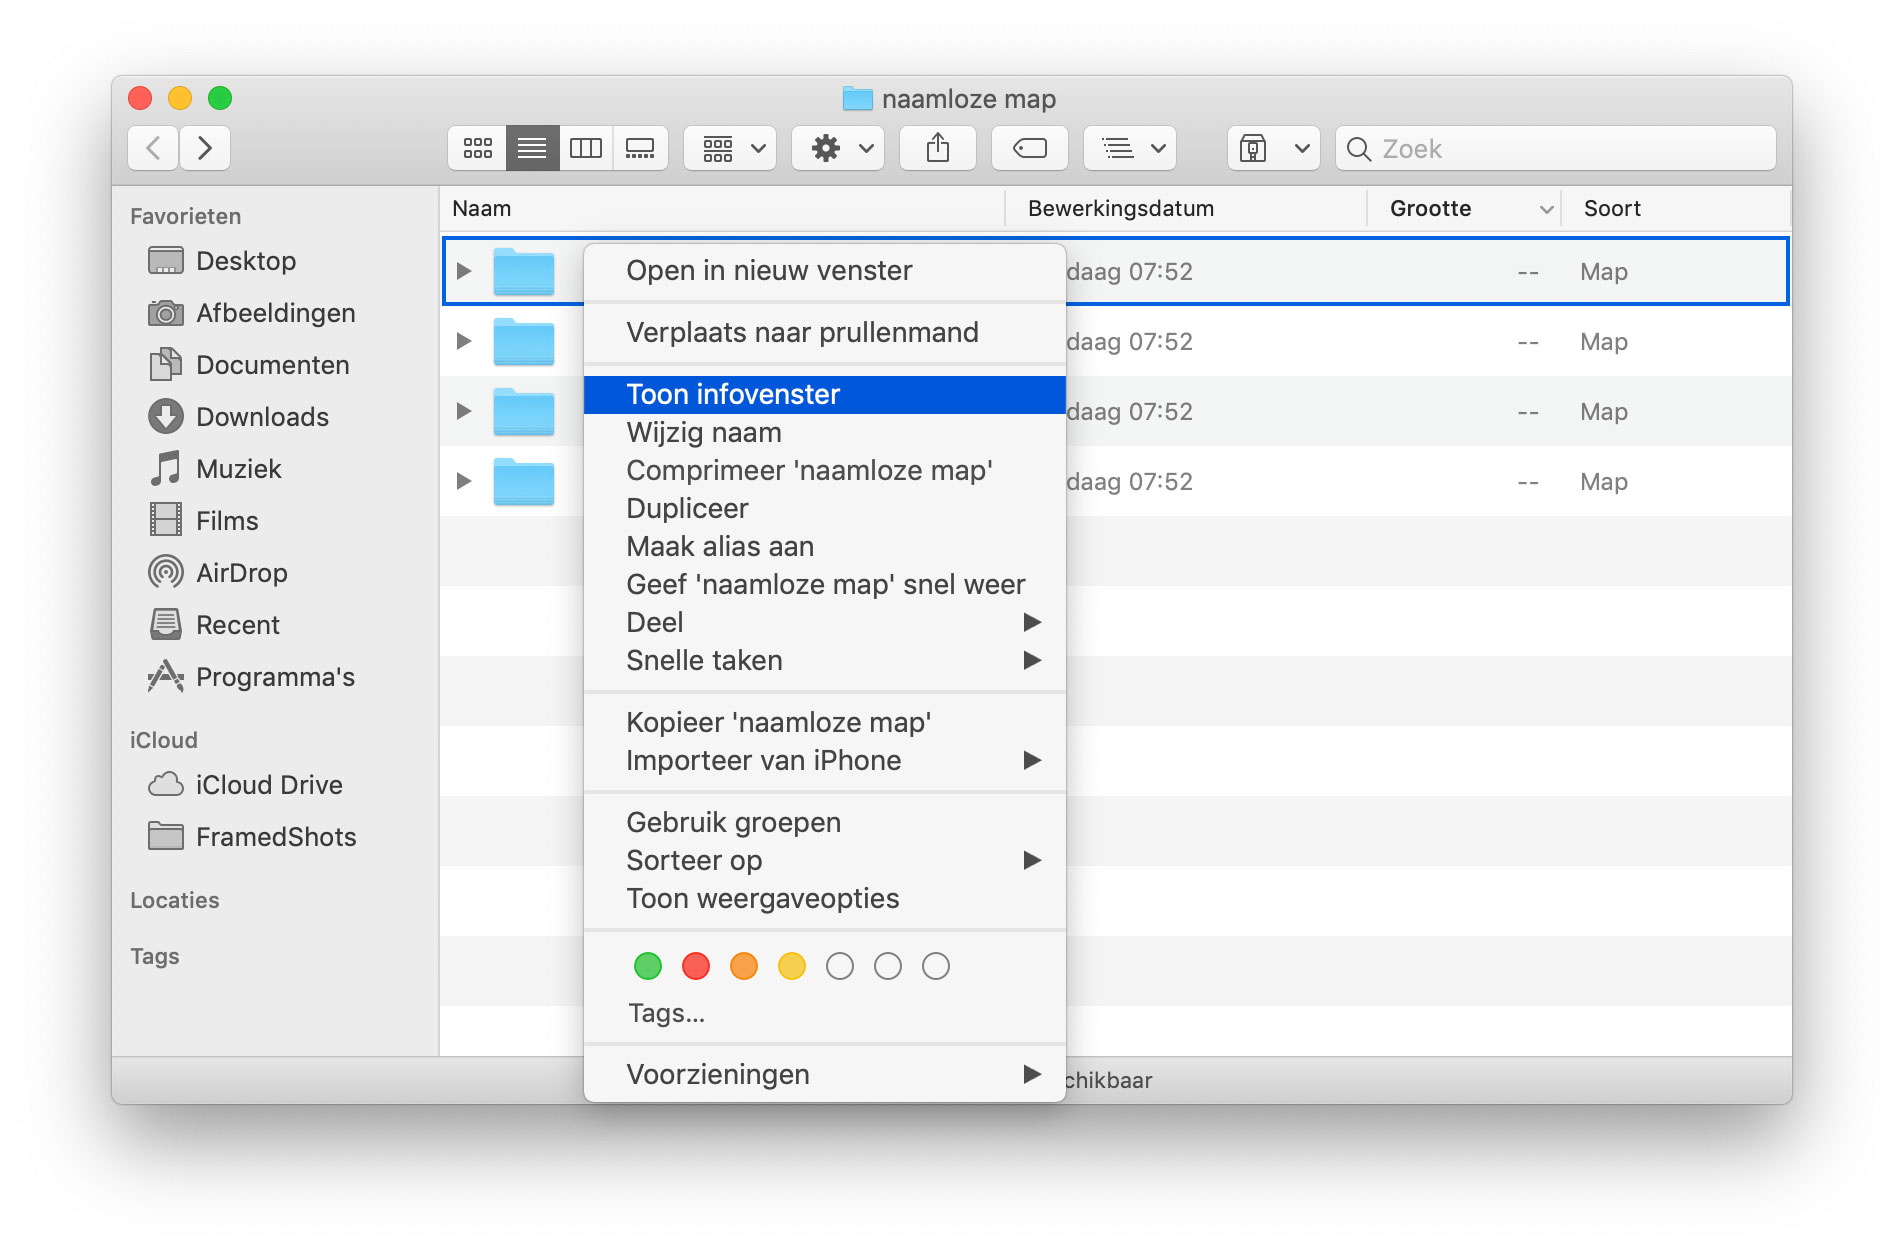Open Muziek in the sidebar

tap(215, 469)
